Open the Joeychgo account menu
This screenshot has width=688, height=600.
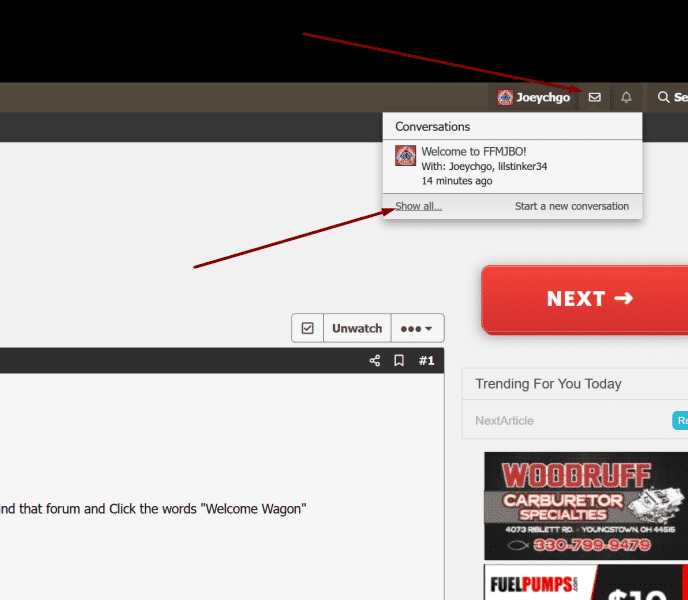pyautogui.click(x=534, y=97)
